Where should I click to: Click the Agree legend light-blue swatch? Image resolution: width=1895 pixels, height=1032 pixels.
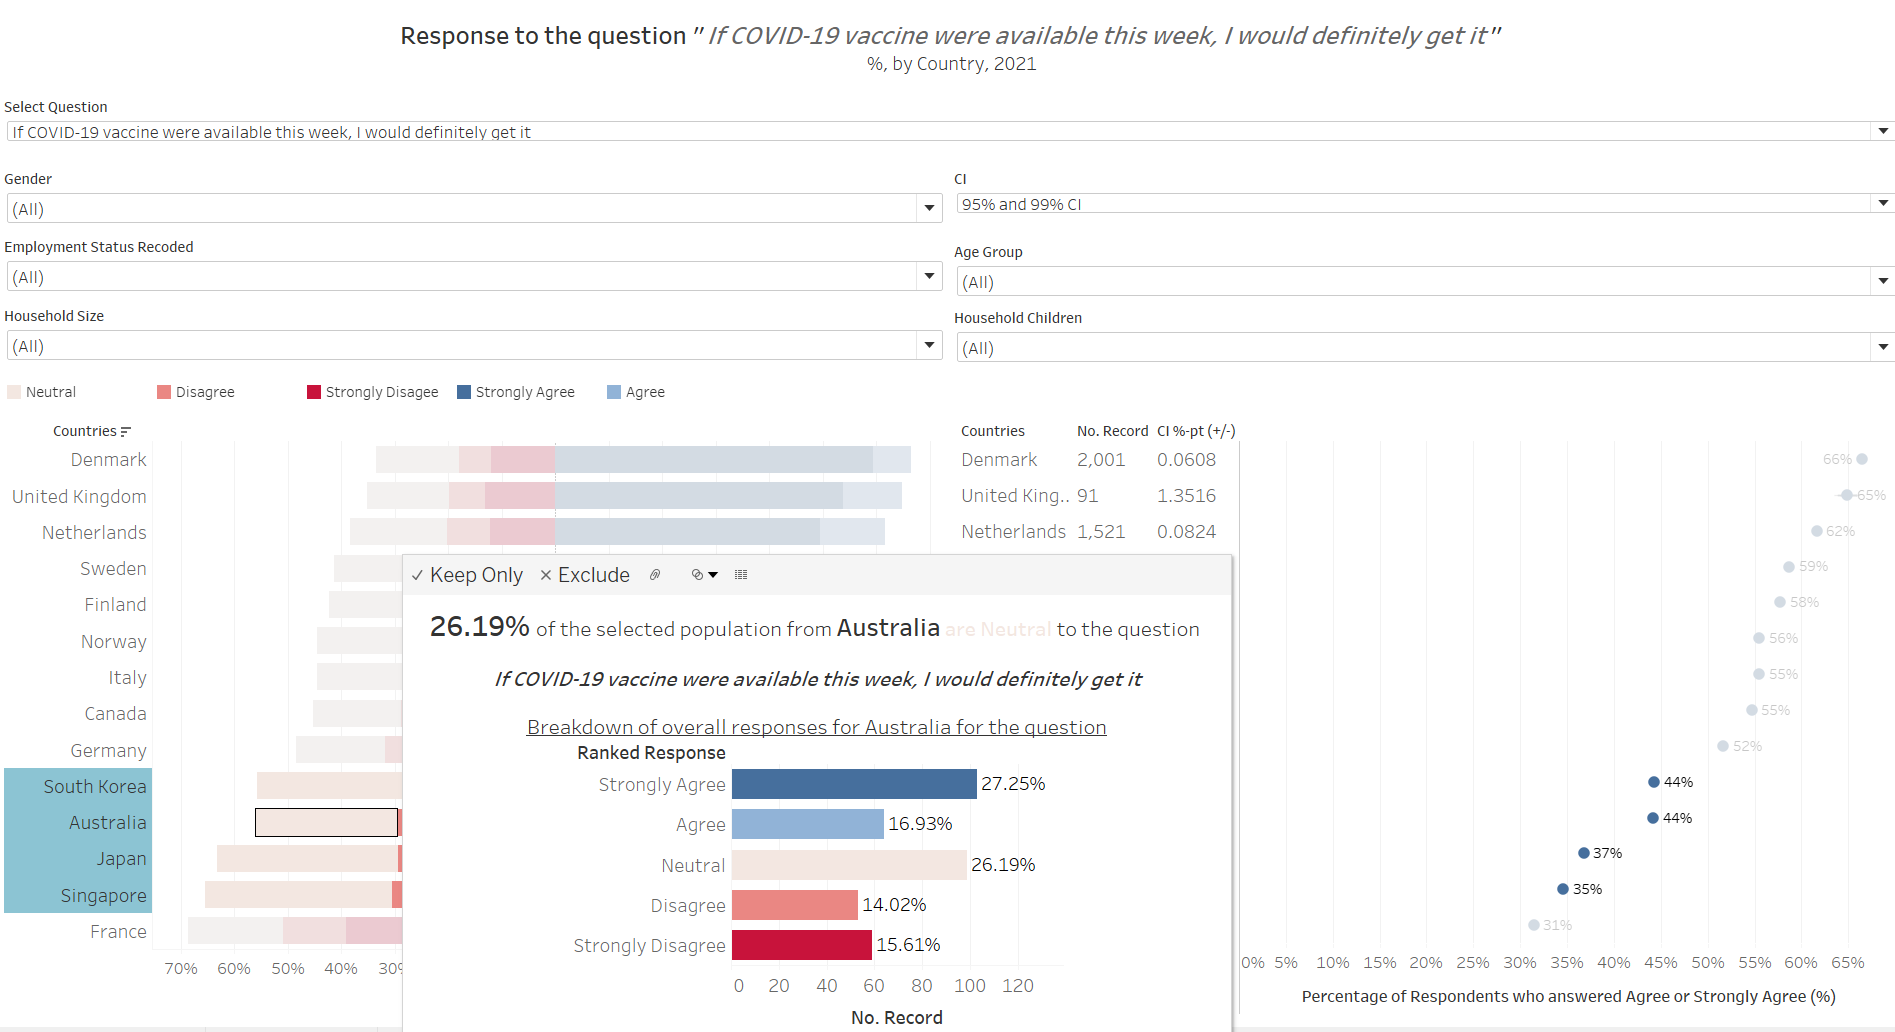[614, 392]
